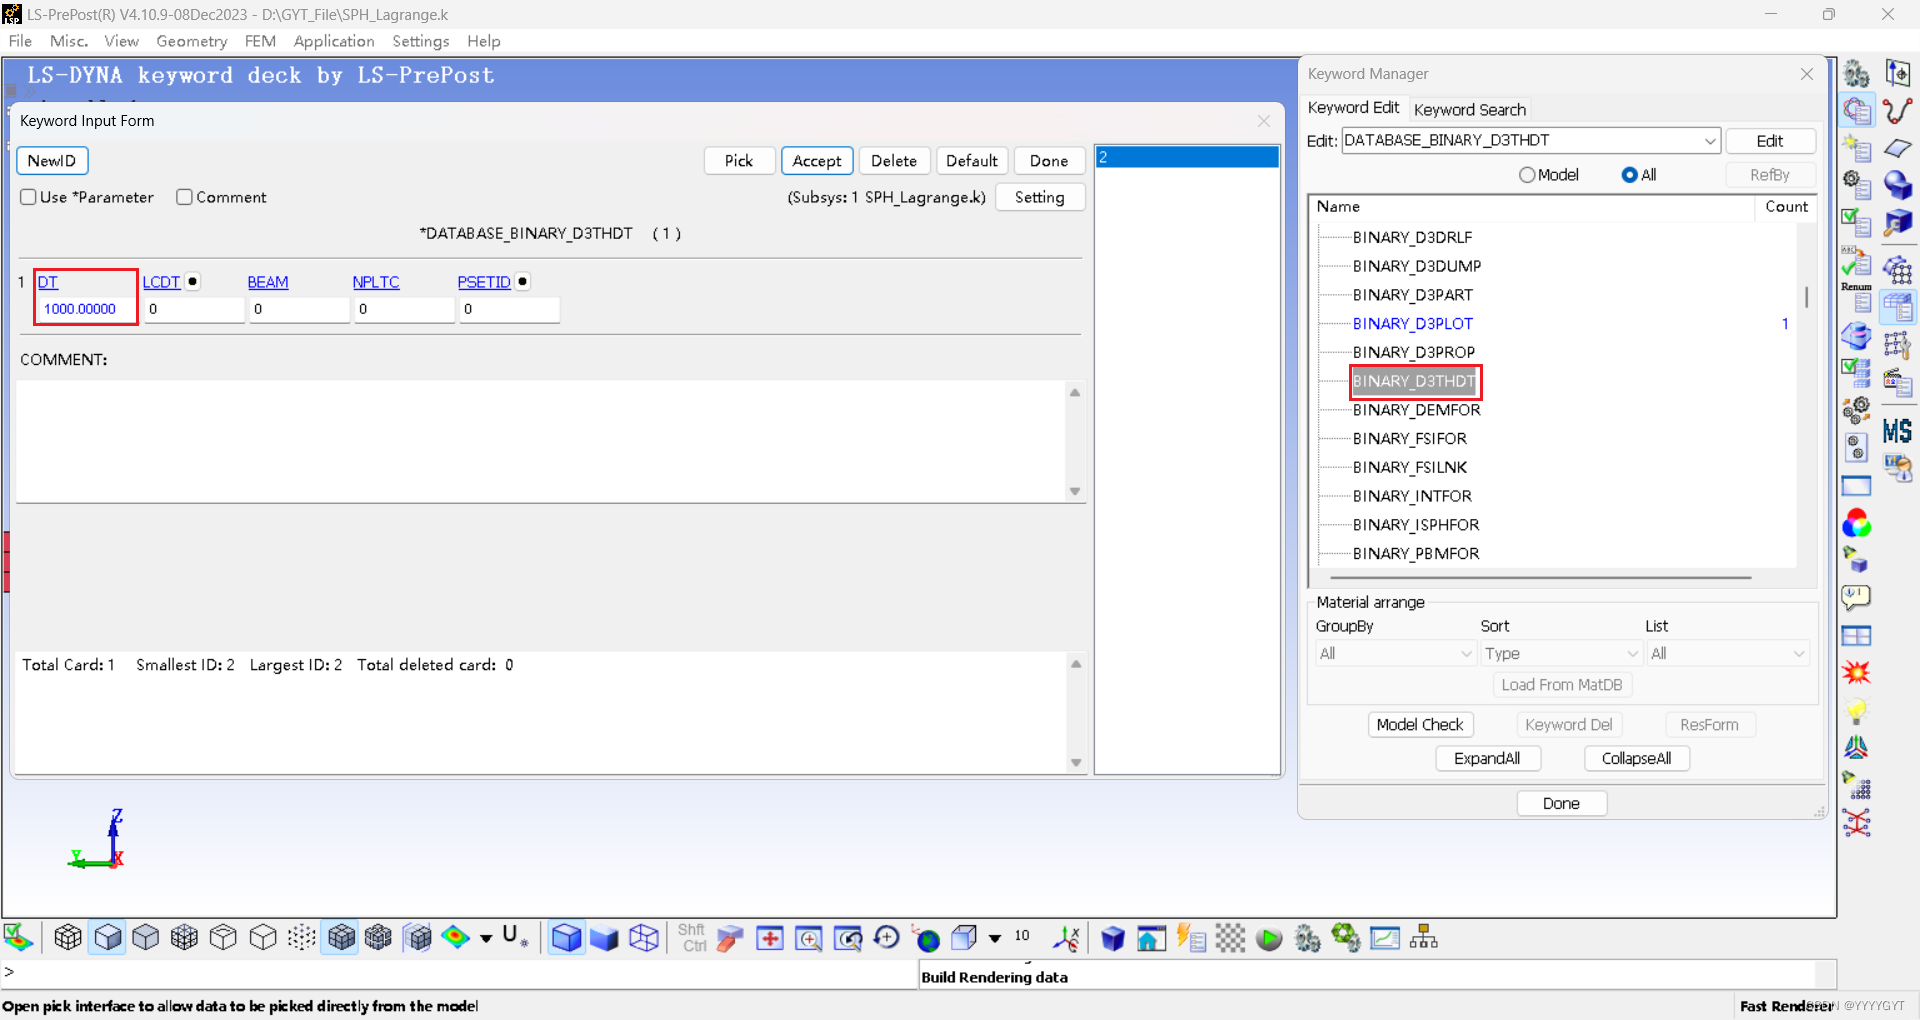The width and height of the screenshot is (1920, 1020).
Task: Select the Model radio button
Action: (1527, 175)
